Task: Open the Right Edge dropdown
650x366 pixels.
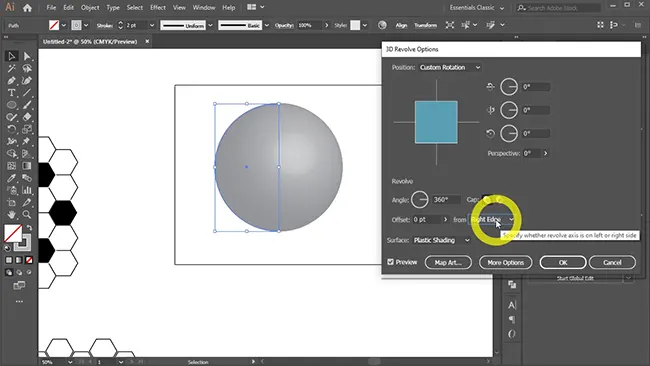Action: pos(492,219)
